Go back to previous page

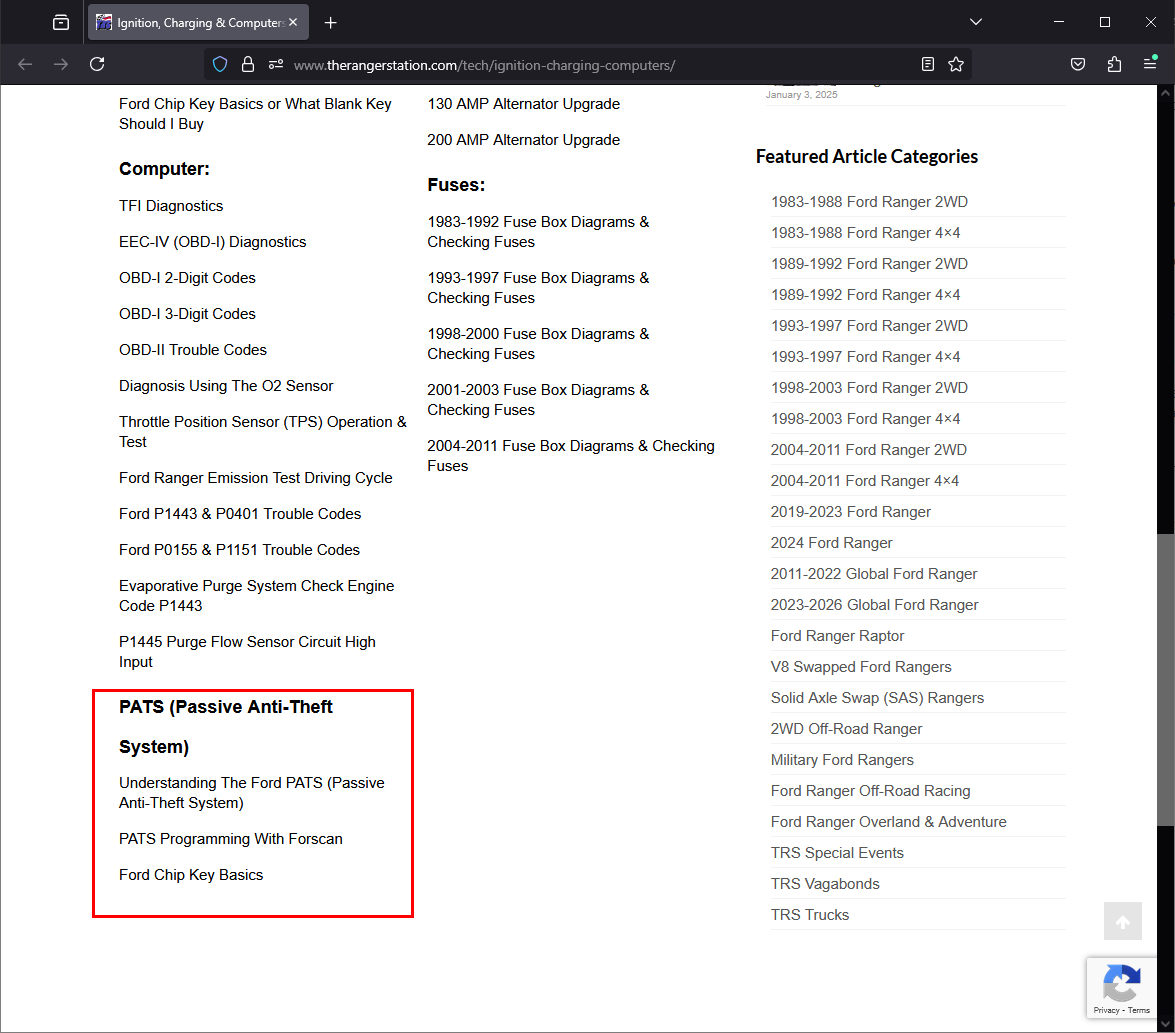25,64
